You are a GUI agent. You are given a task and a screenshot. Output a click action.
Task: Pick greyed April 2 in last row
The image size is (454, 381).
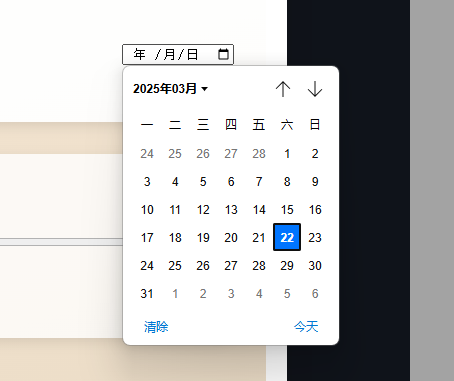(x=203, y=294)
